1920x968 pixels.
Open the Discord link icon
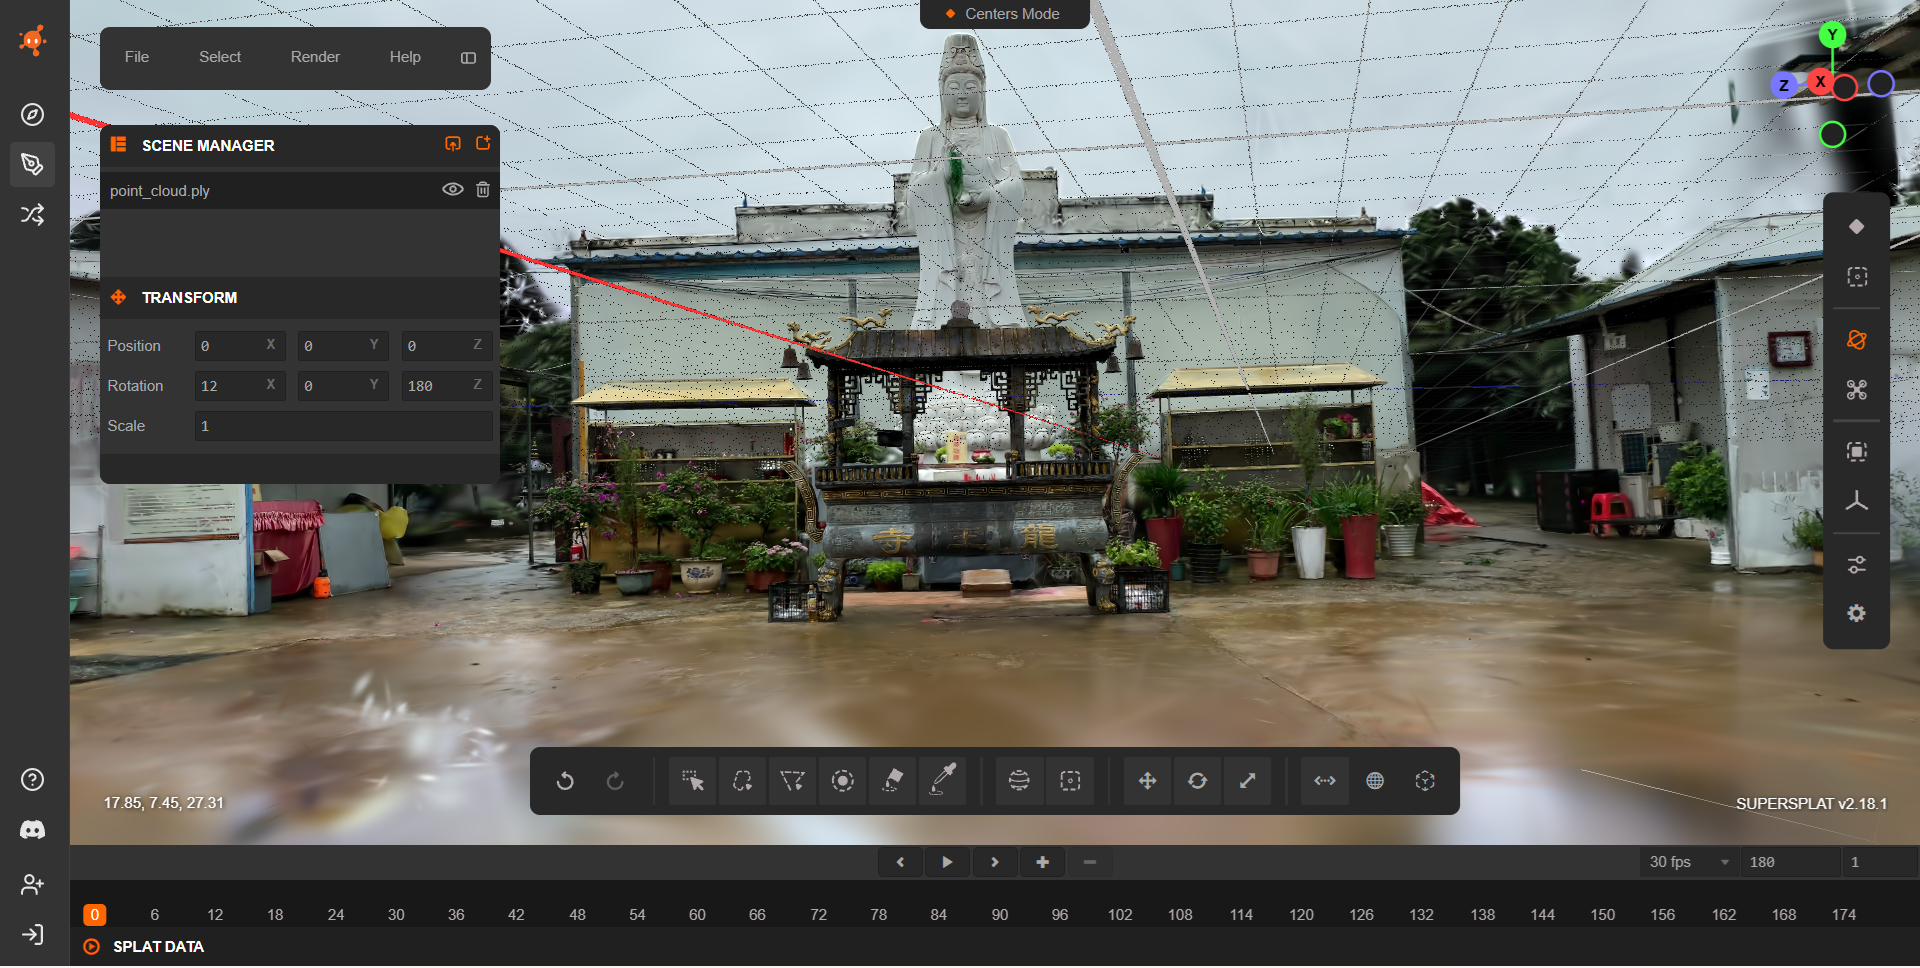[33, 830]
